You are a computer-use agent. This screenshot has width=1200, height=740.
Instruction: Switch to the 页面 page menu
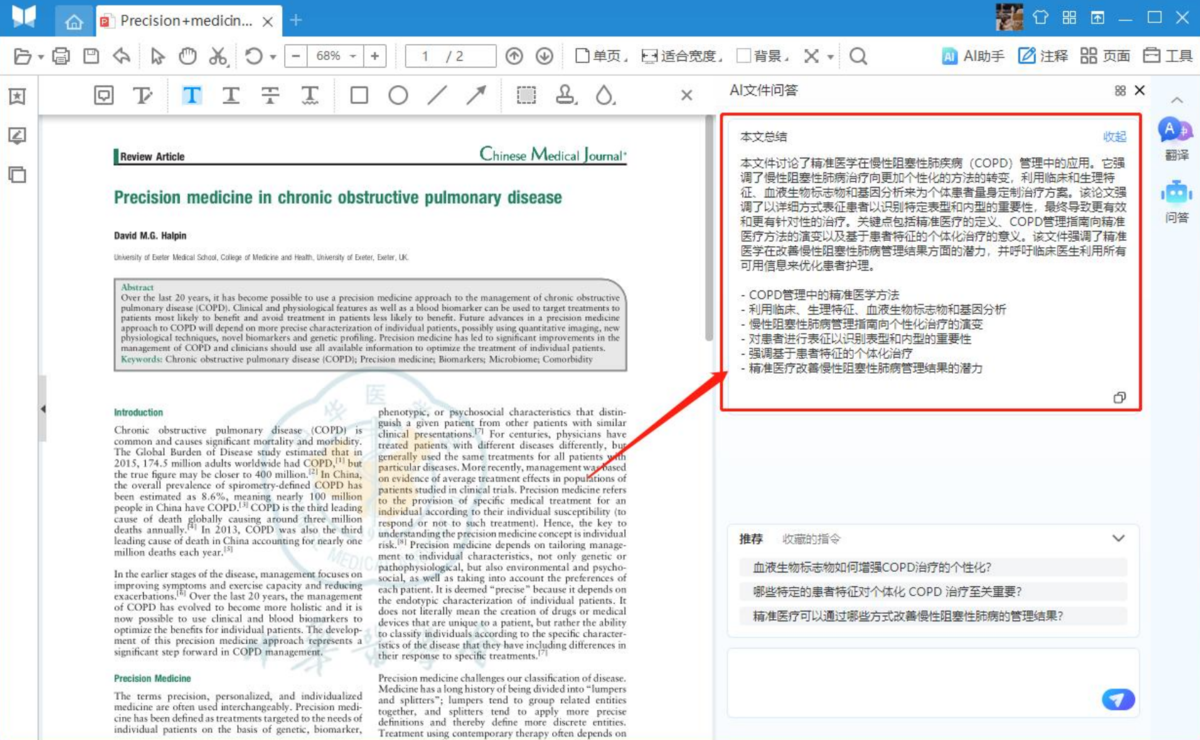pos(1105,56)
